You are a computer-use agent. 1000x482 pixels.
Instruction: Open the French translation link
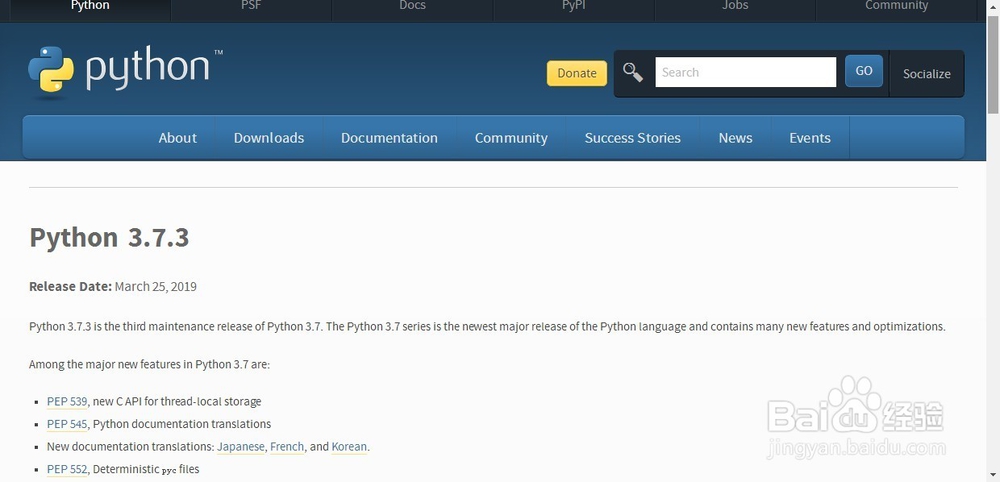[287, 446]
